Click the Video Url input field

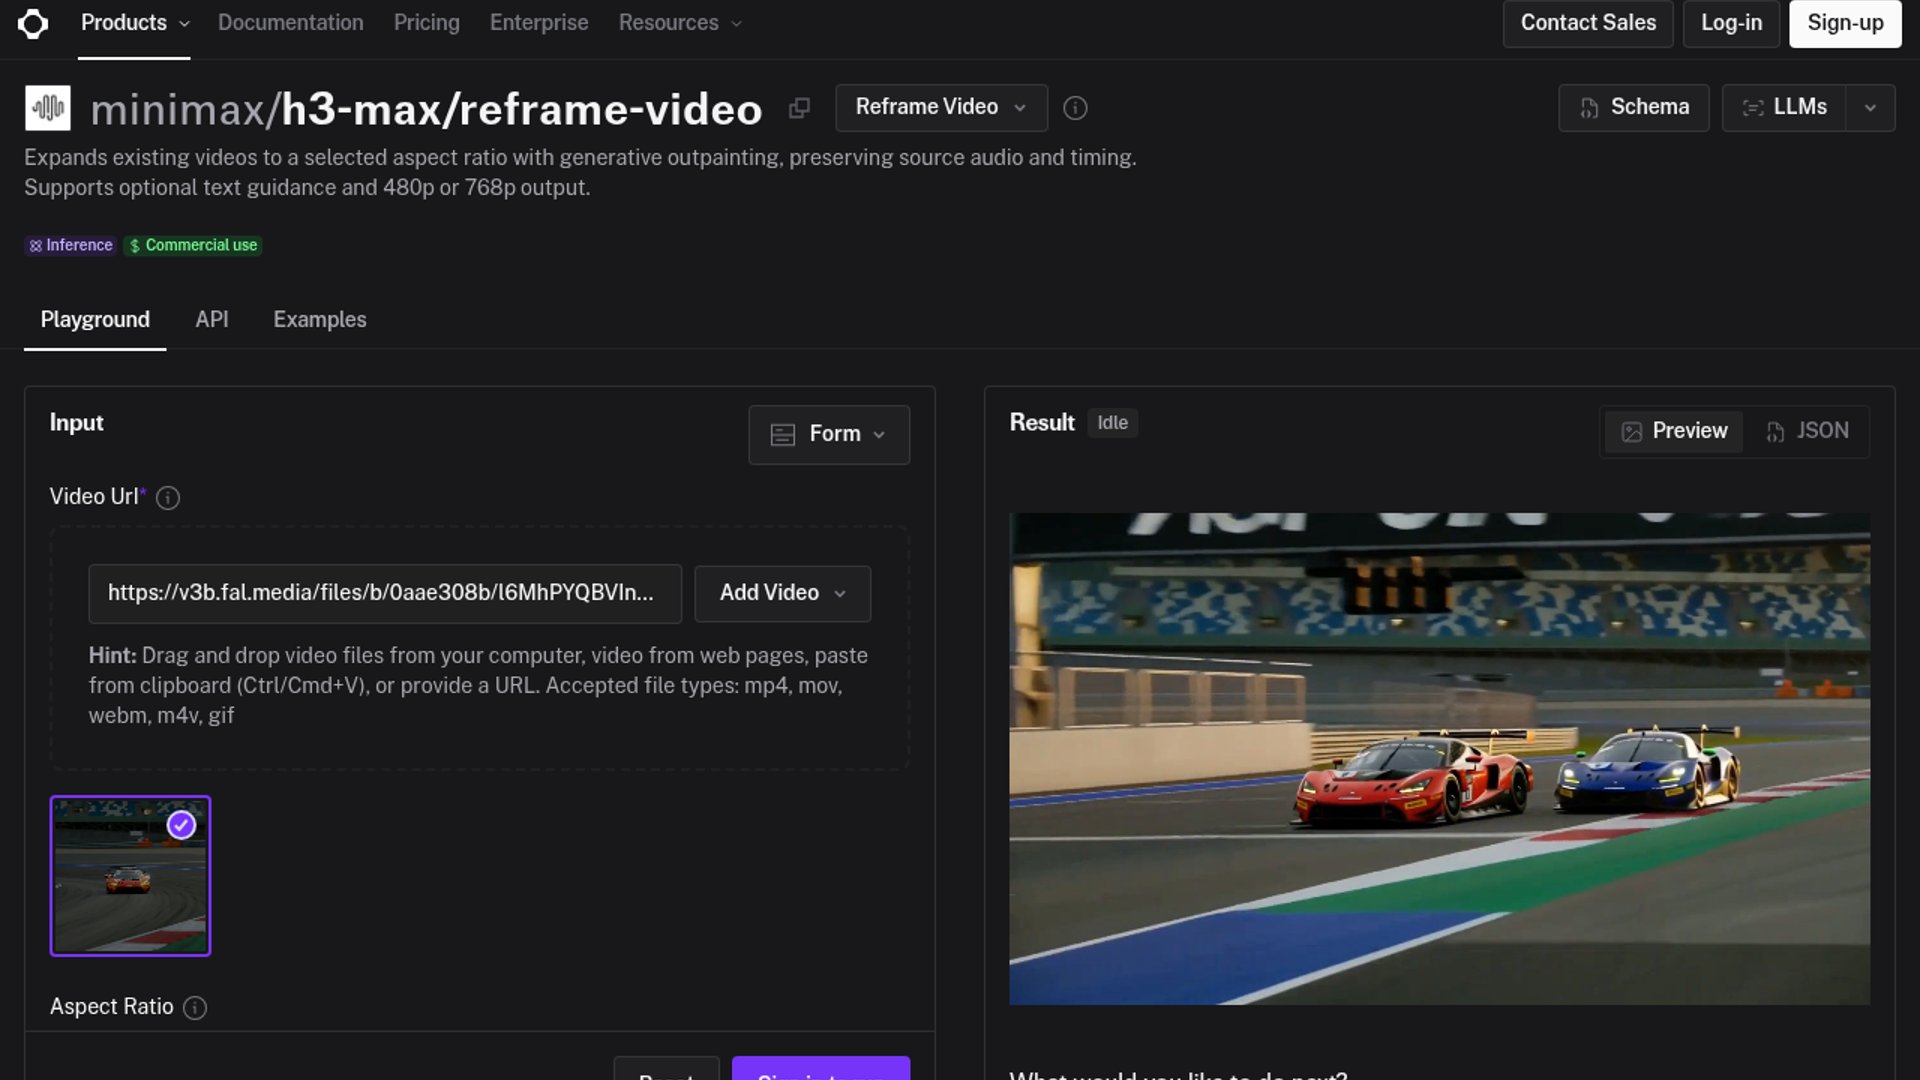(385, 594)
